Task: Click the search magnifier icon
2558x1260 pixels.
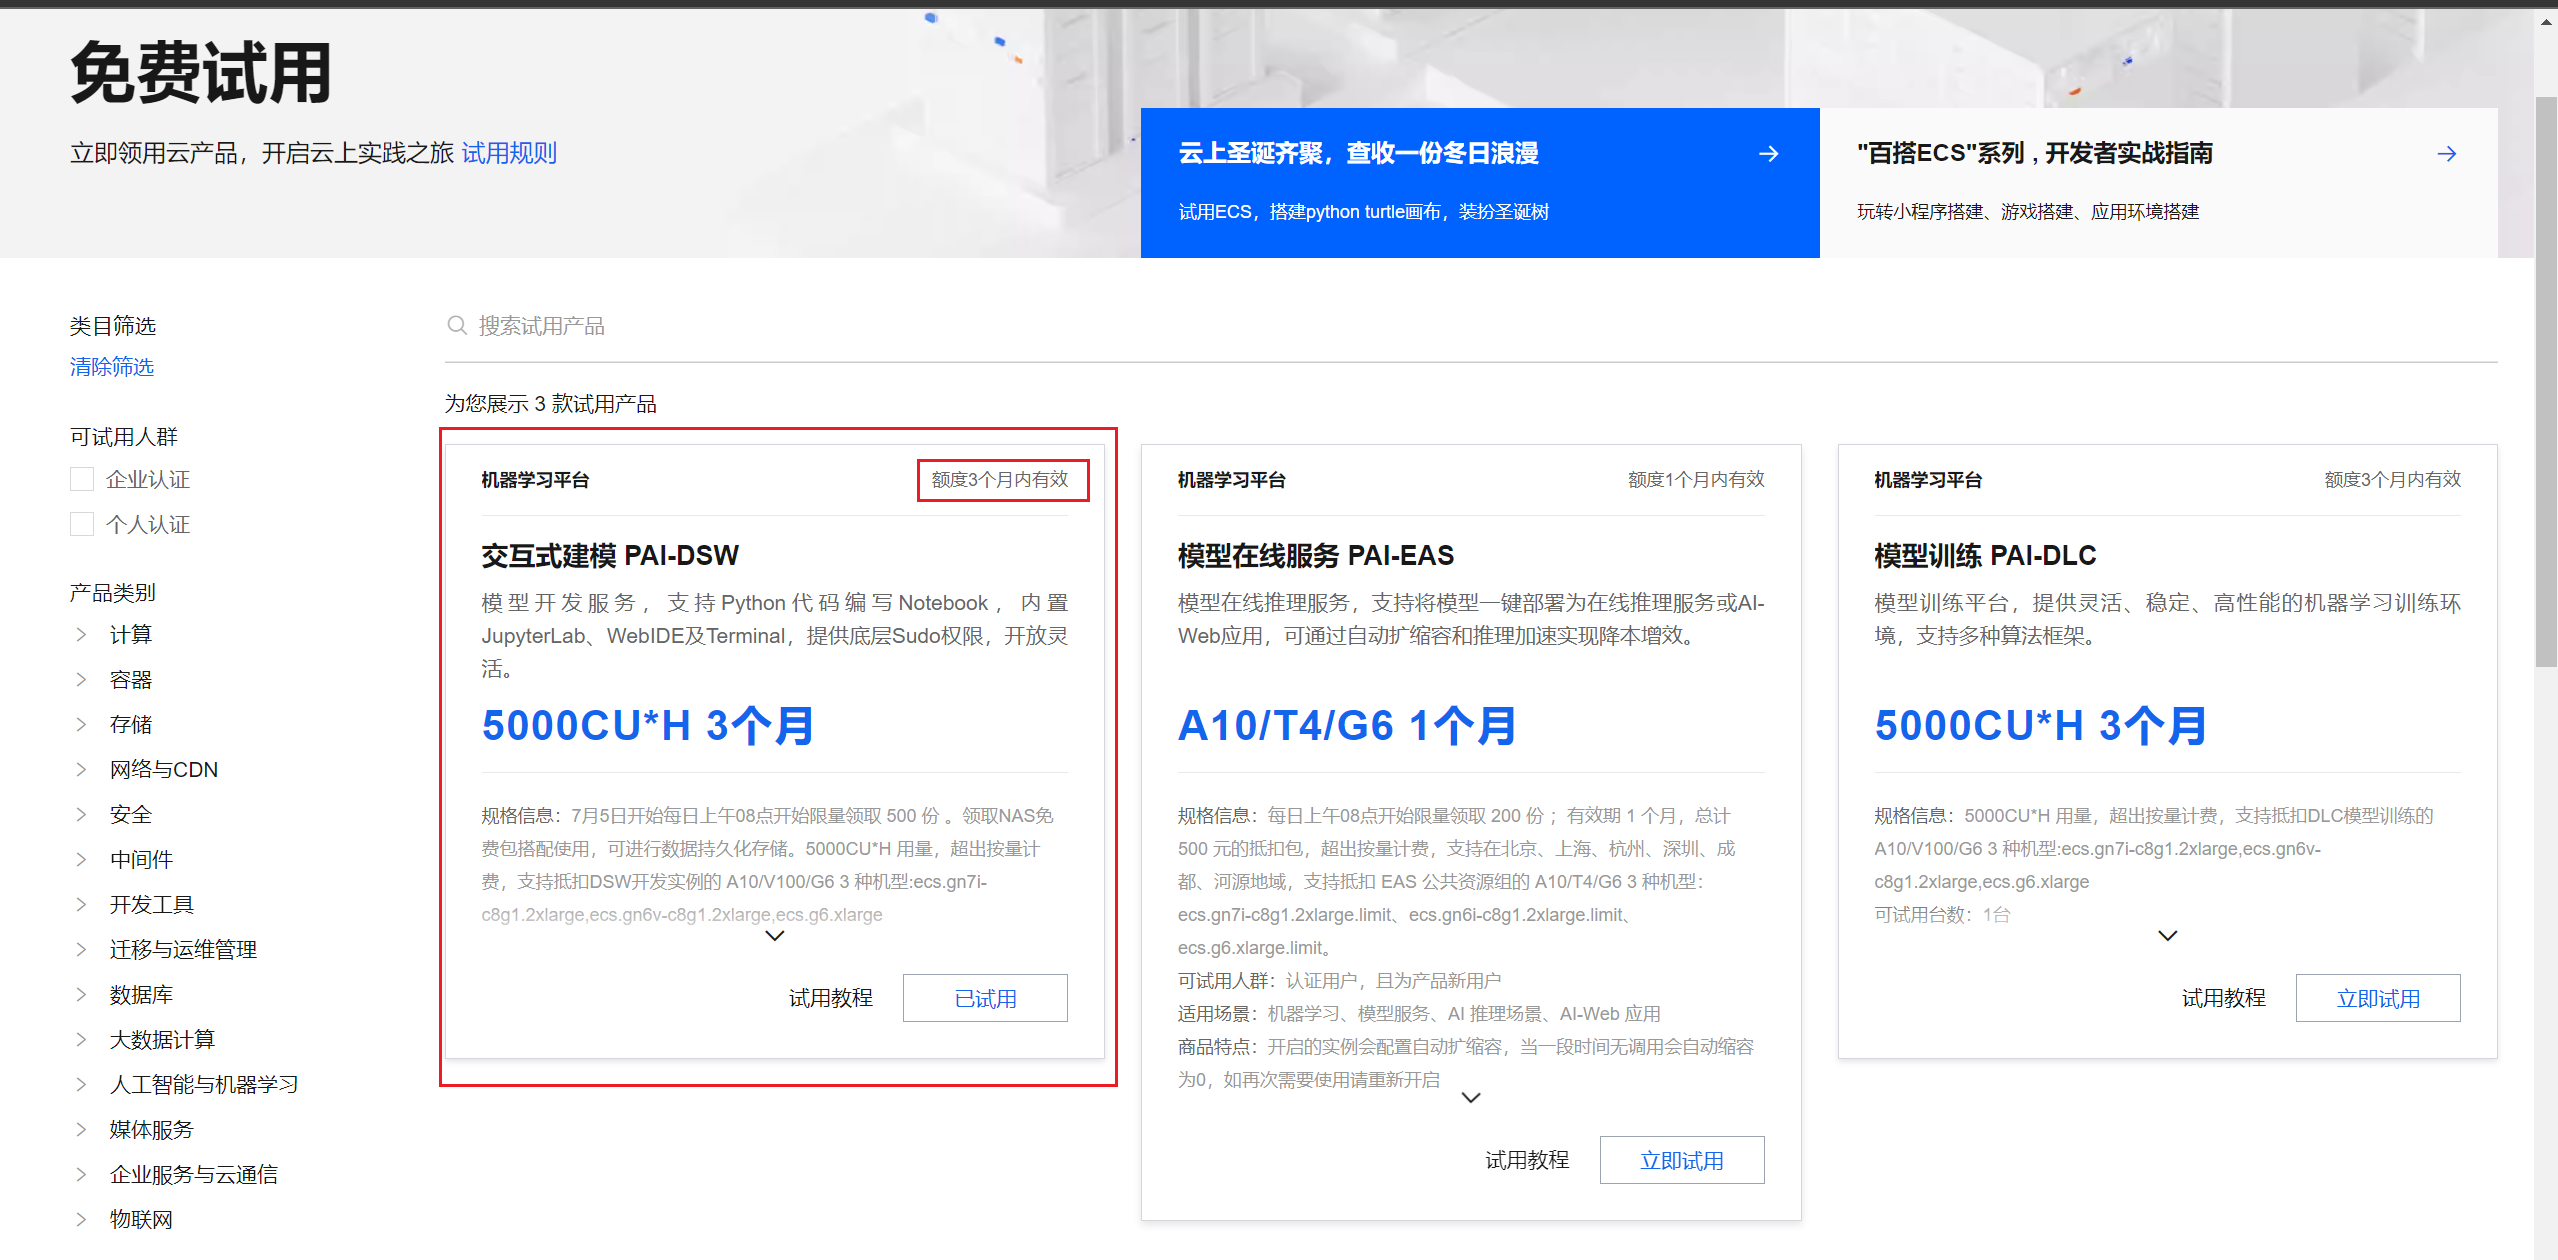Action: click(x=457, y=325)
